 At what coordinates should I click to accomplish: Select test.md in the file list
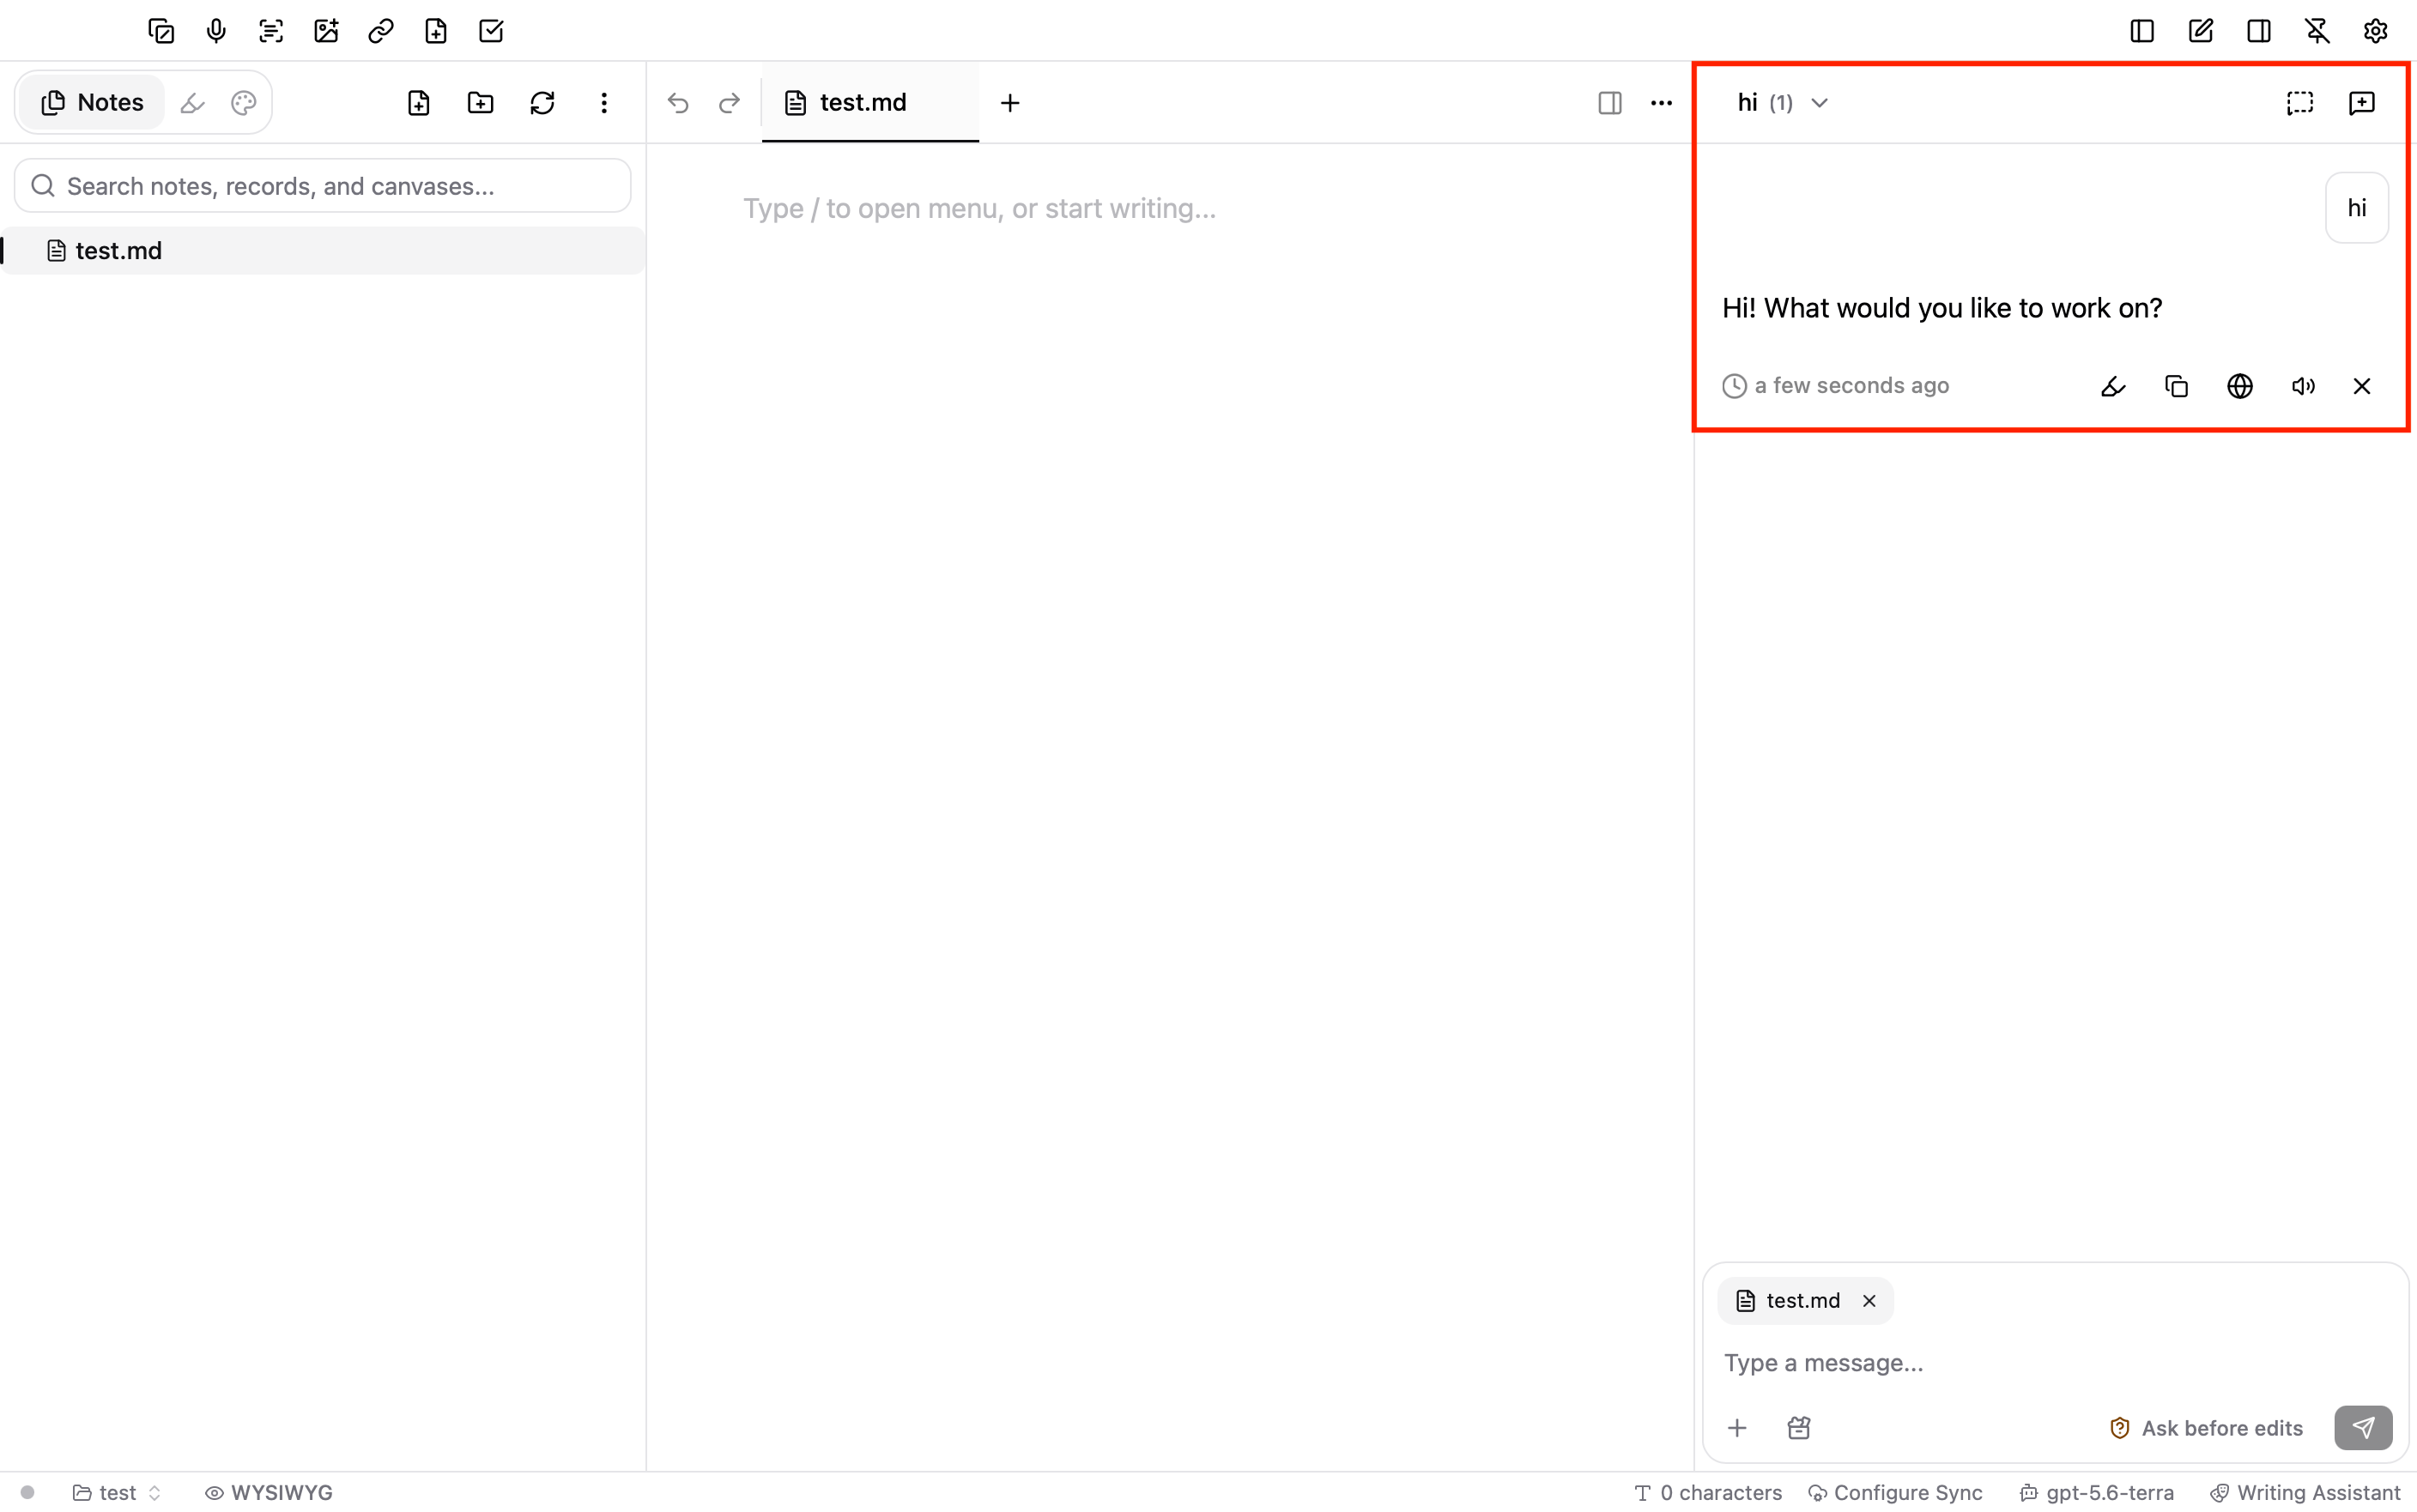coord(323,251)
